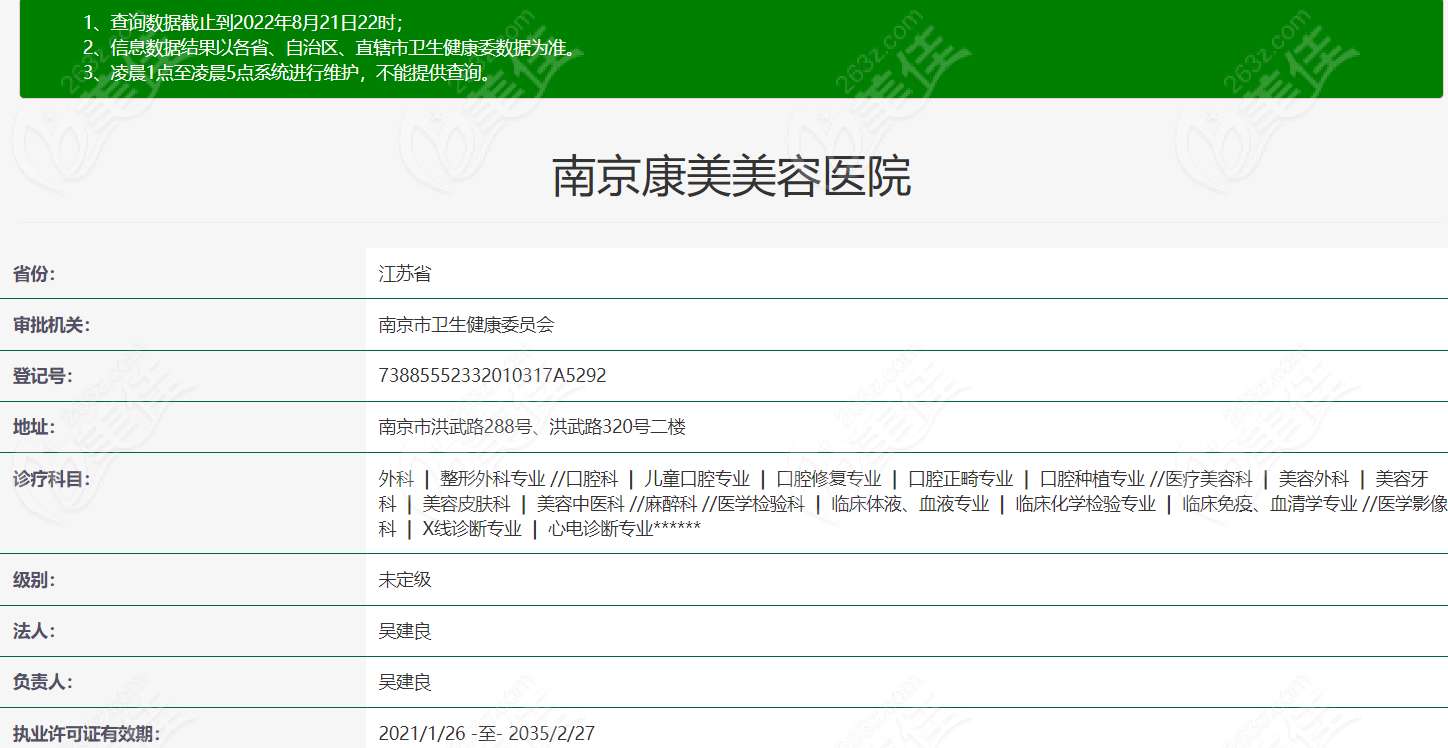1448x748 pixels.
Task: Select the 审批机关 label
Action: click(x=51, y=325)
